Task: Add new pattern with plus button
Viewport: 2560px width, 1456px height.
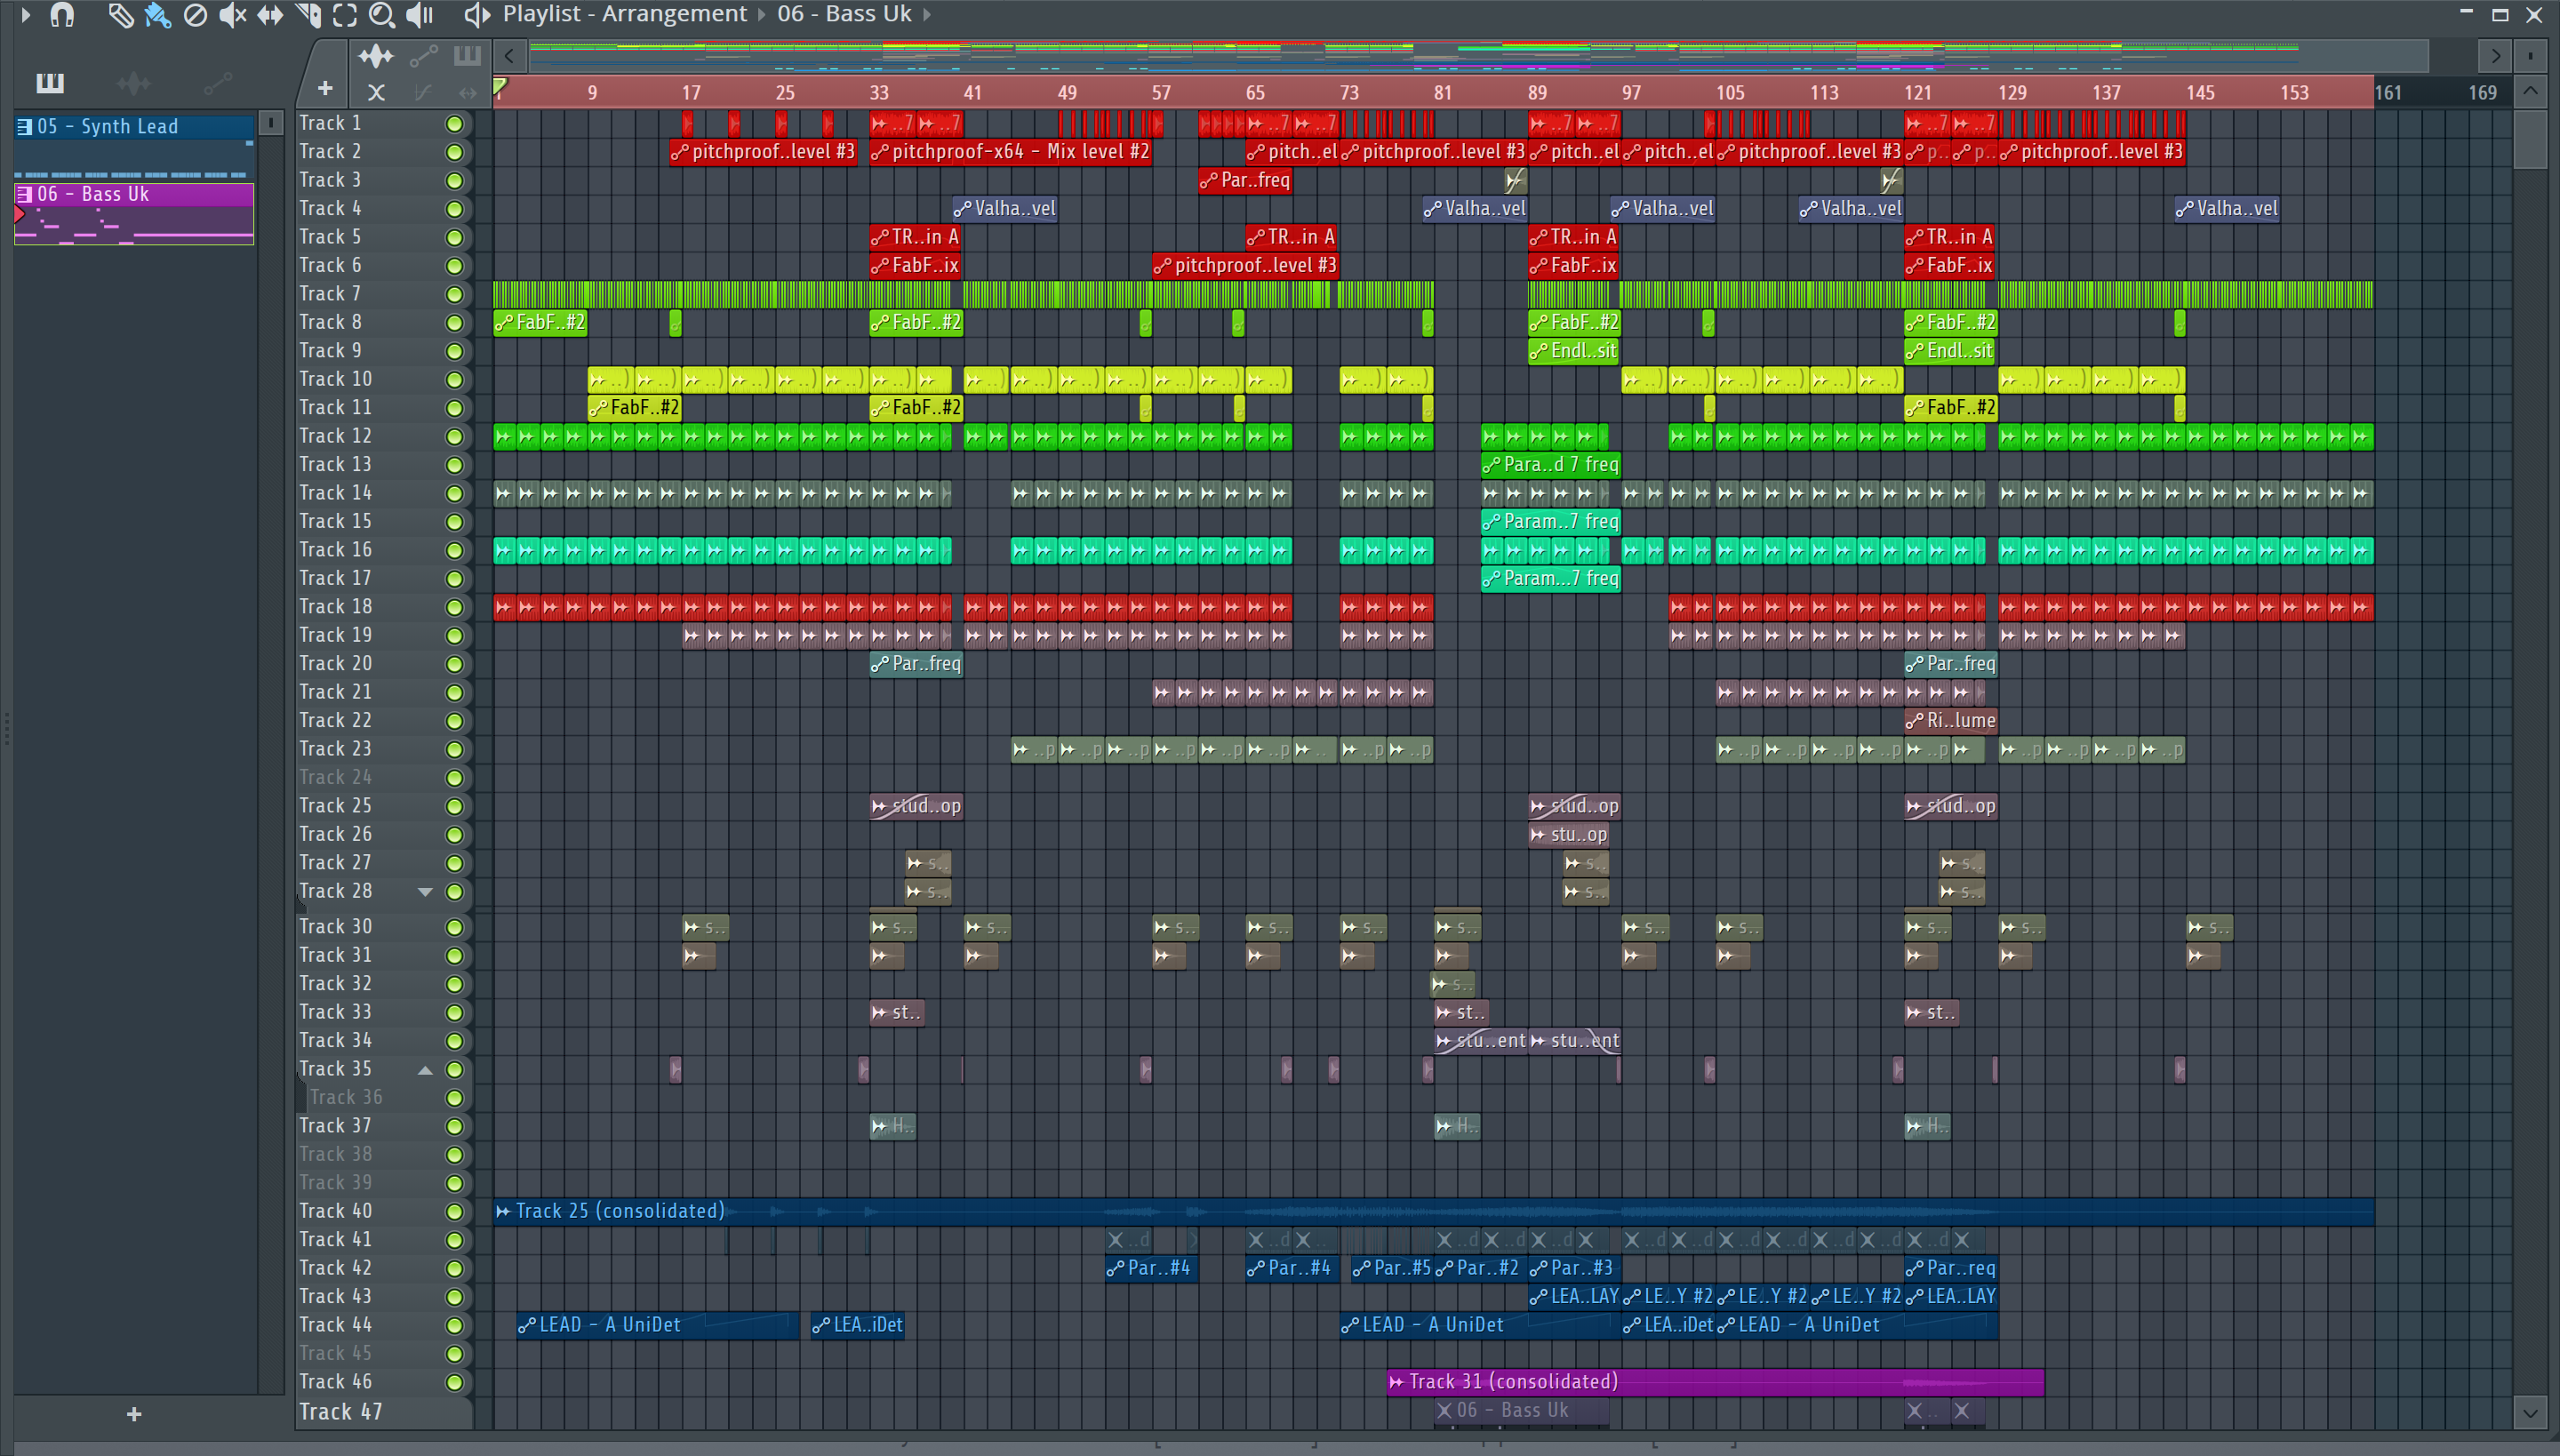Action: [x=134, y=1413]
